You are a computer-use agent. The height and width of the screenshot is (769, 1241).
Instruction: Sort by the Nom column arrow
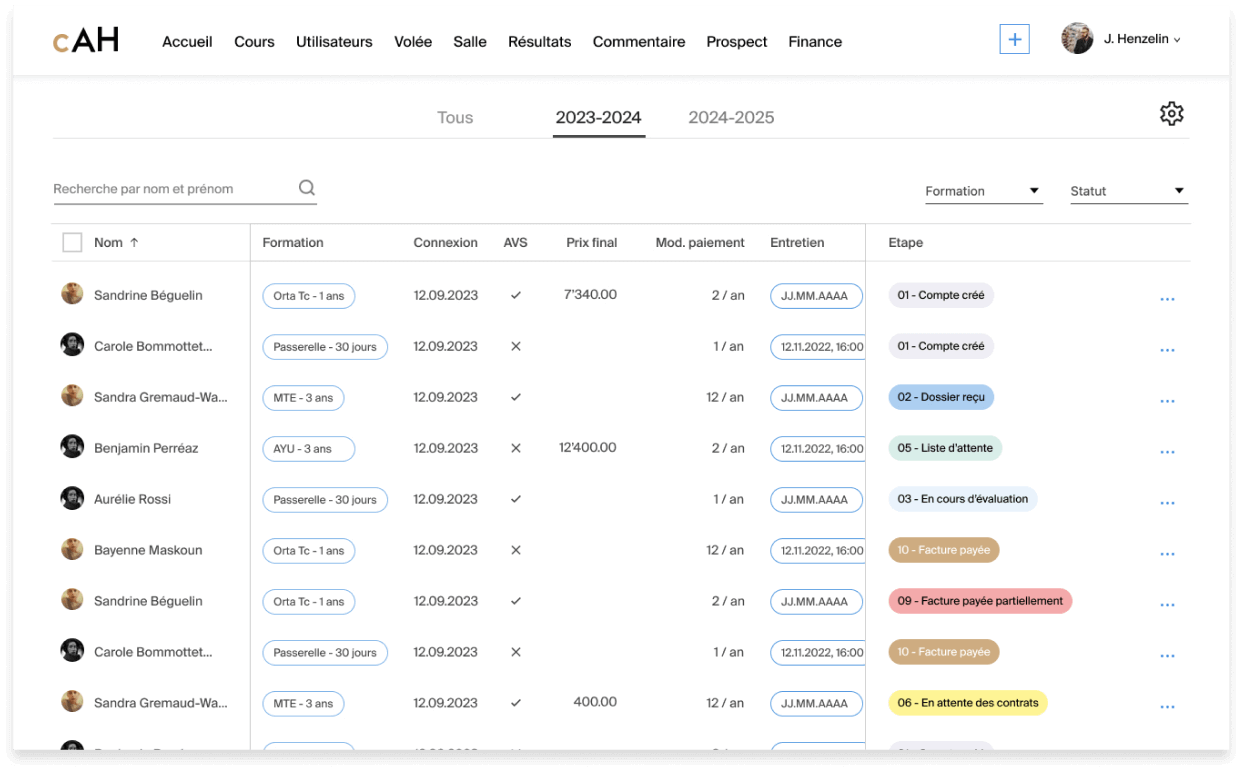(134, 242)
